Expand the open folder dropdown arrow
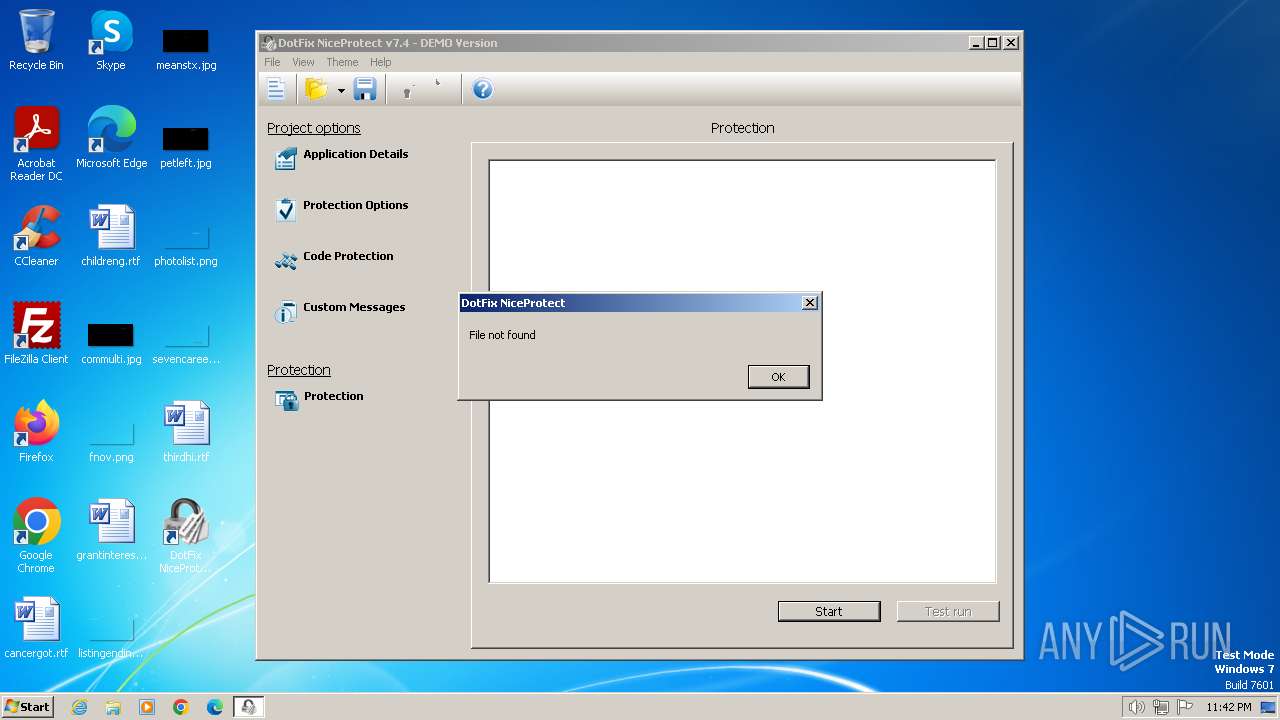 tap(341, 91)
